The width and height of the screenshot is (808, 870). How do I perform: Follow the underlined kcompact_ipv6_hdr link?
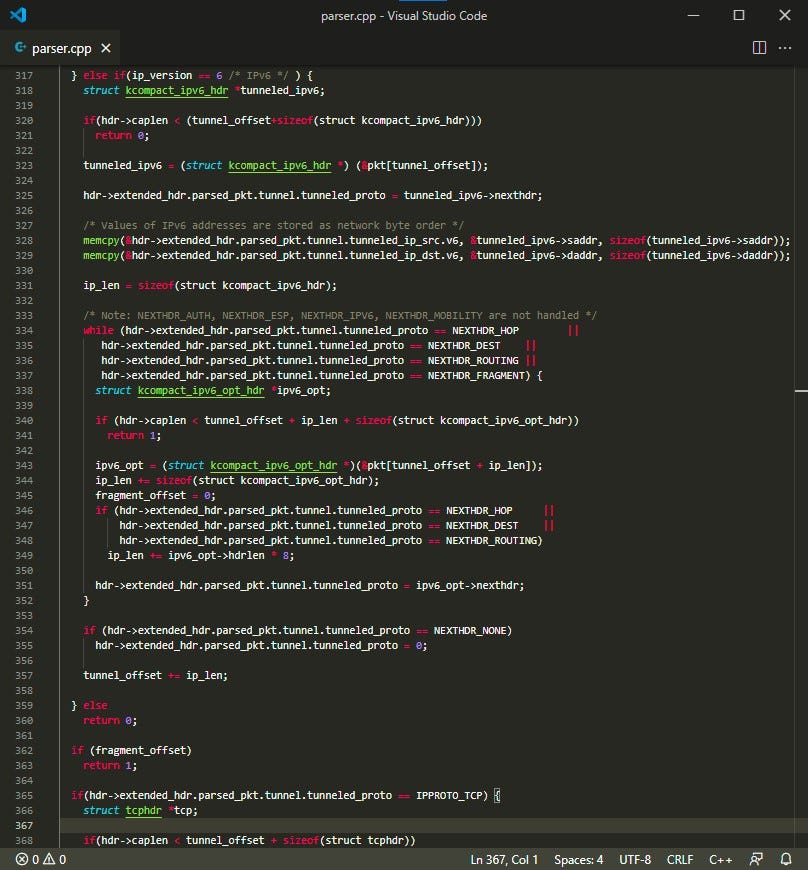point(177,90)
